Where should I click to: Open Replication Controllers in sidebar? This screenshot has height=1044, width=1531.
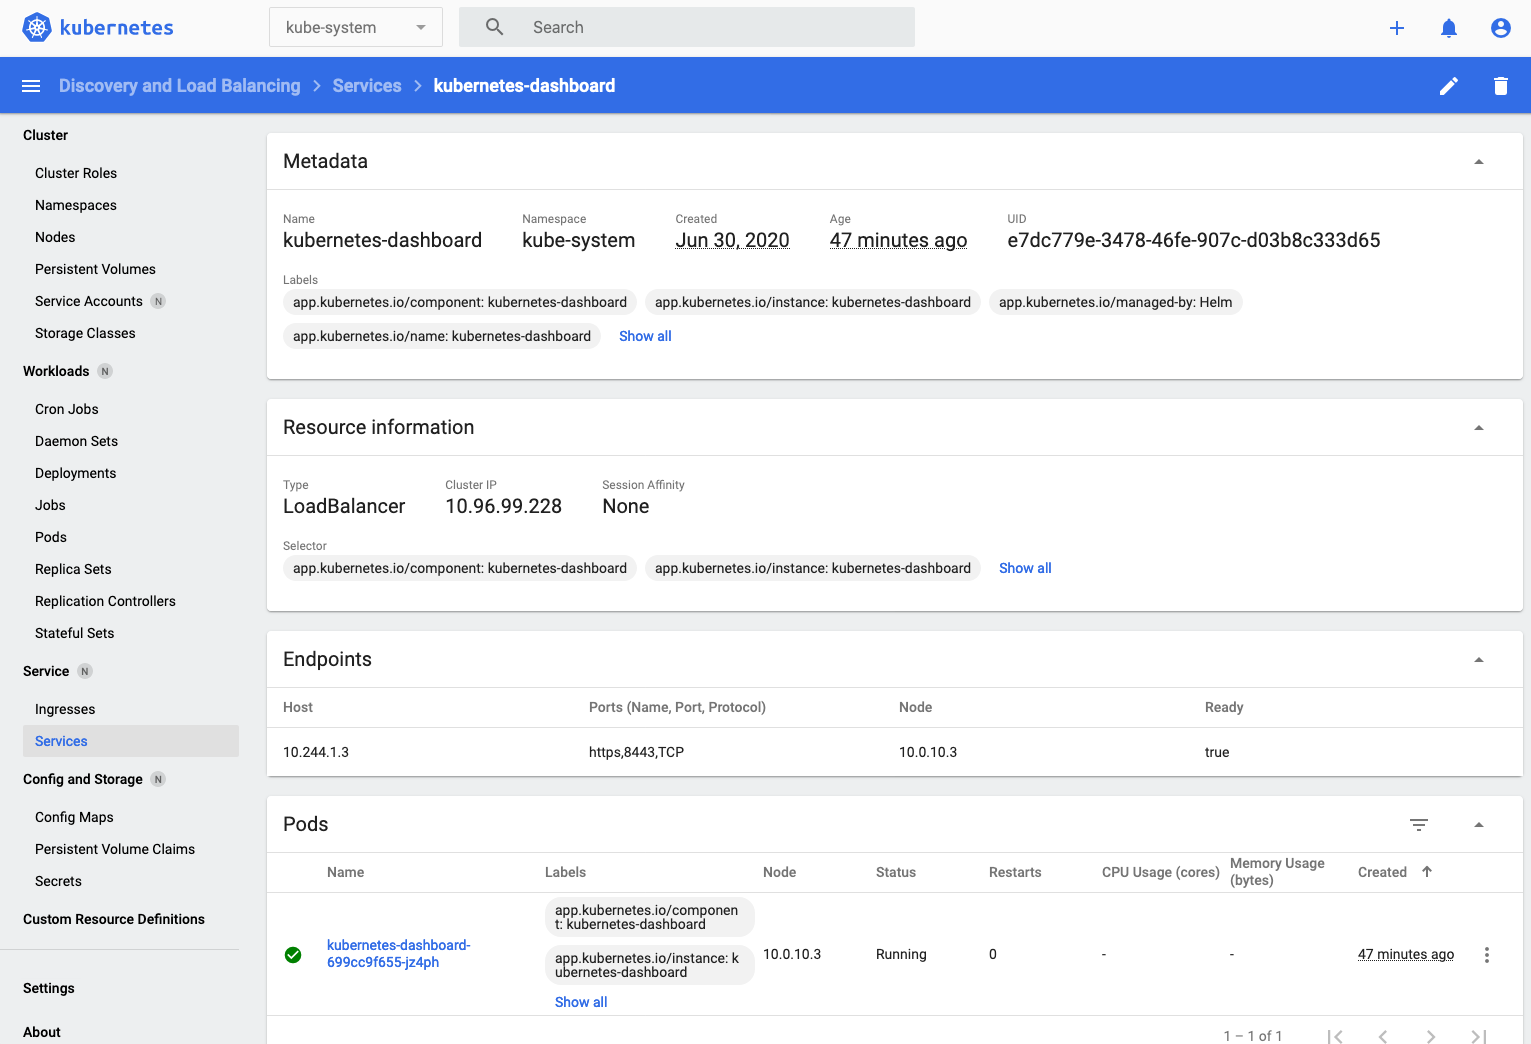click(x=105, y=601)
